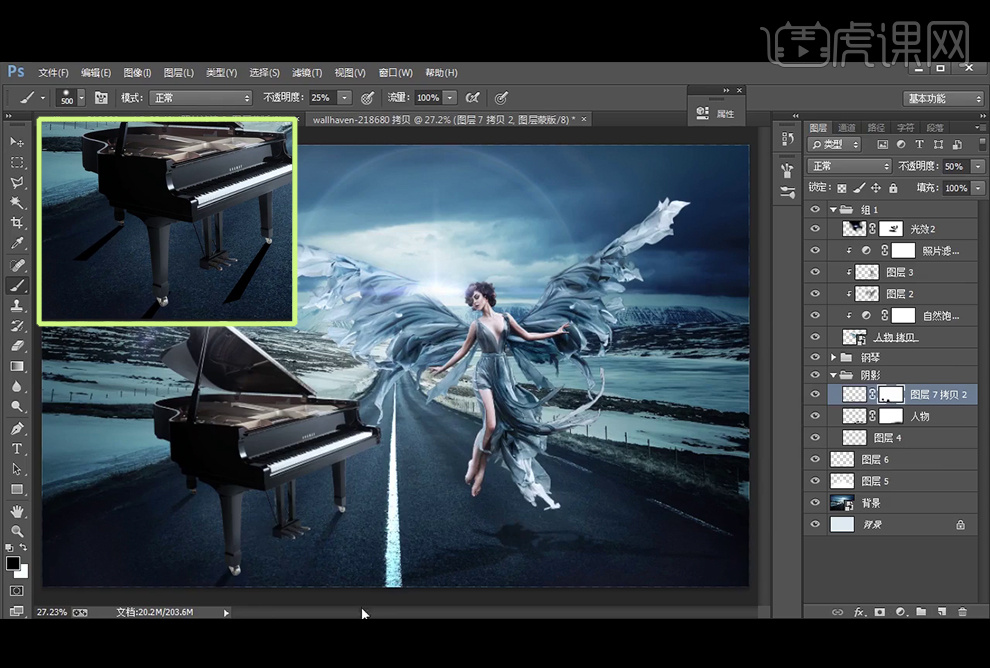
Task: Open the 基本功能 workspace selector
Action: [943, 98]
